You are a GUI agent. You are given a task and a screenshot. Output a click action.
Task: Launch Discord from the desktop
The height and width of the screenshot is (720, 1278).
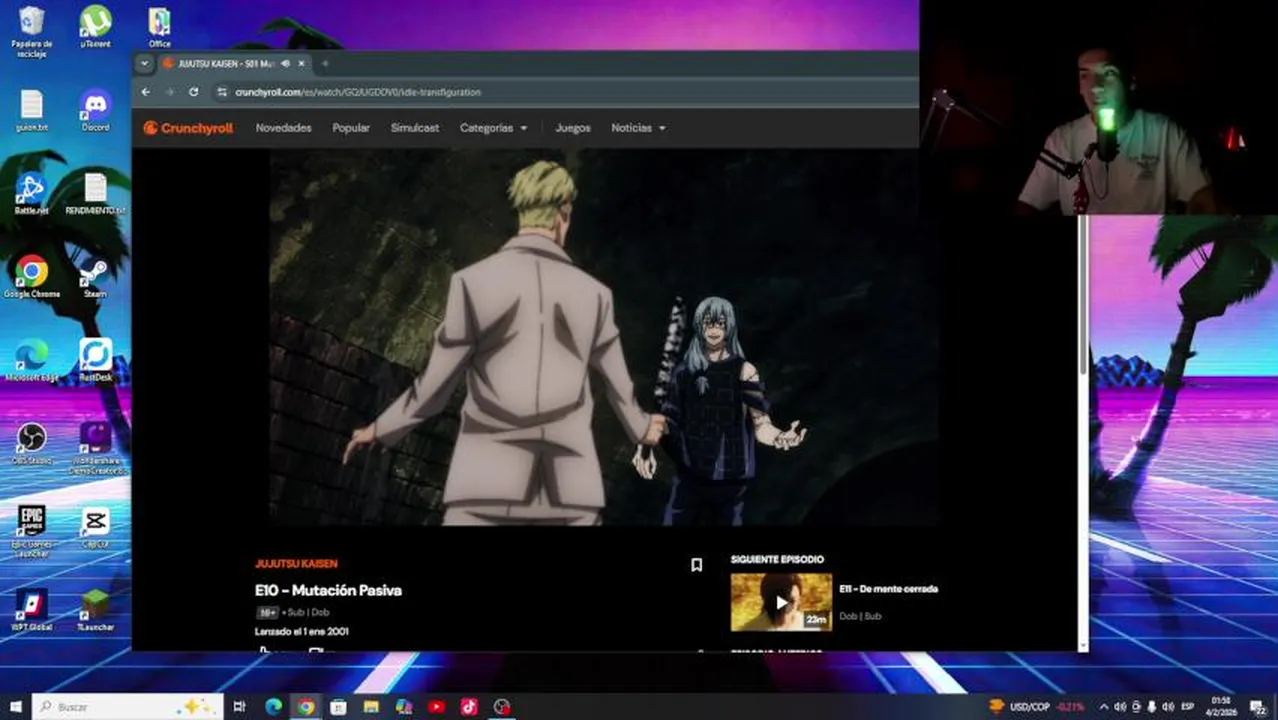coord(96,111)
